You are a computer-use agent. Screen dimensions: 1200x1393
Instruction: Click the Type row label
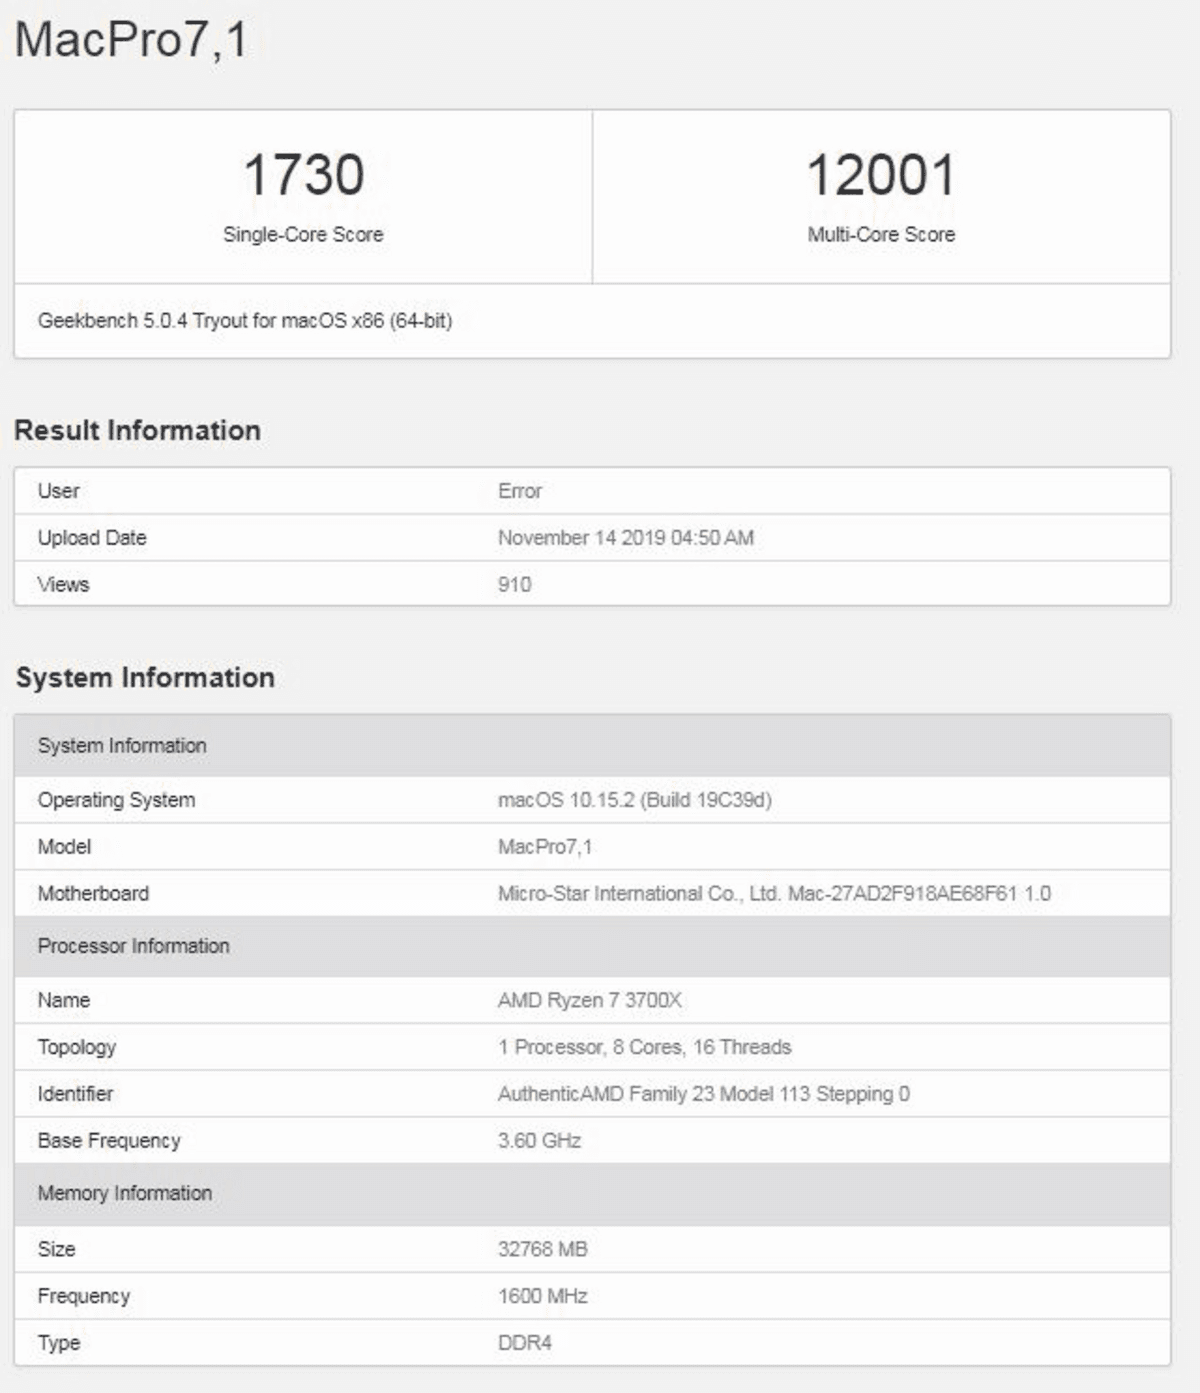pyautogui.click(x=59, y=1343)
